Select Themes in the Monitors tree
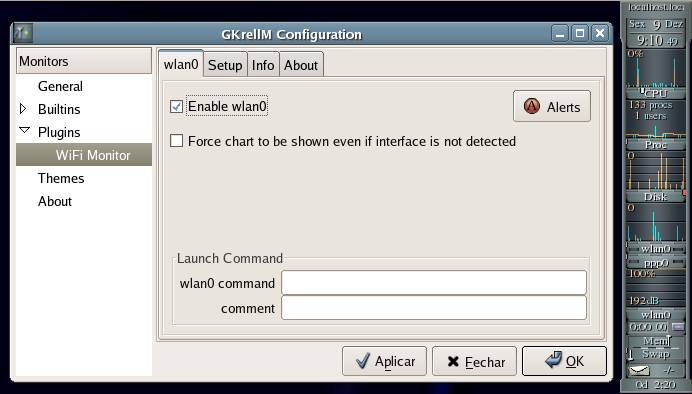This screenshot has height=394, width=692. pos(61,178)
